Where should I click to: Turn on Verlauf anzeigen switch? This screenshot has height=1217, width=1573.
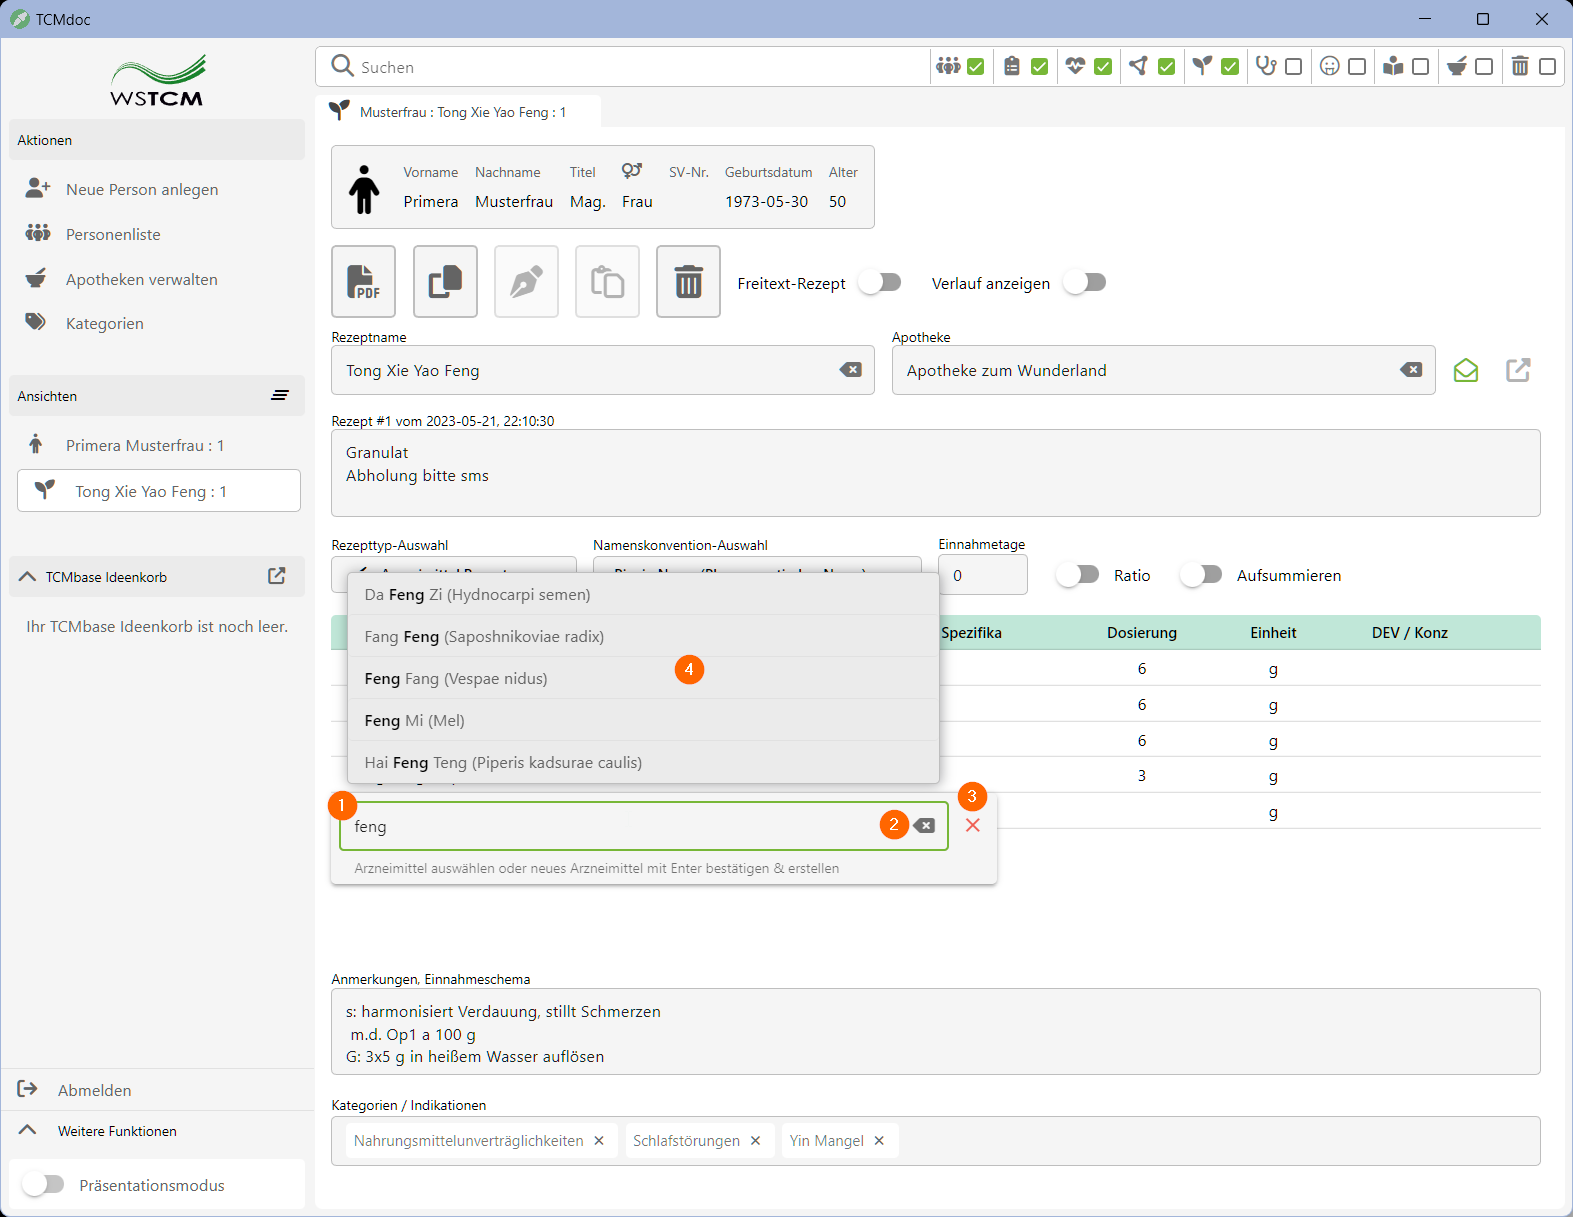tap(1085, 283)
